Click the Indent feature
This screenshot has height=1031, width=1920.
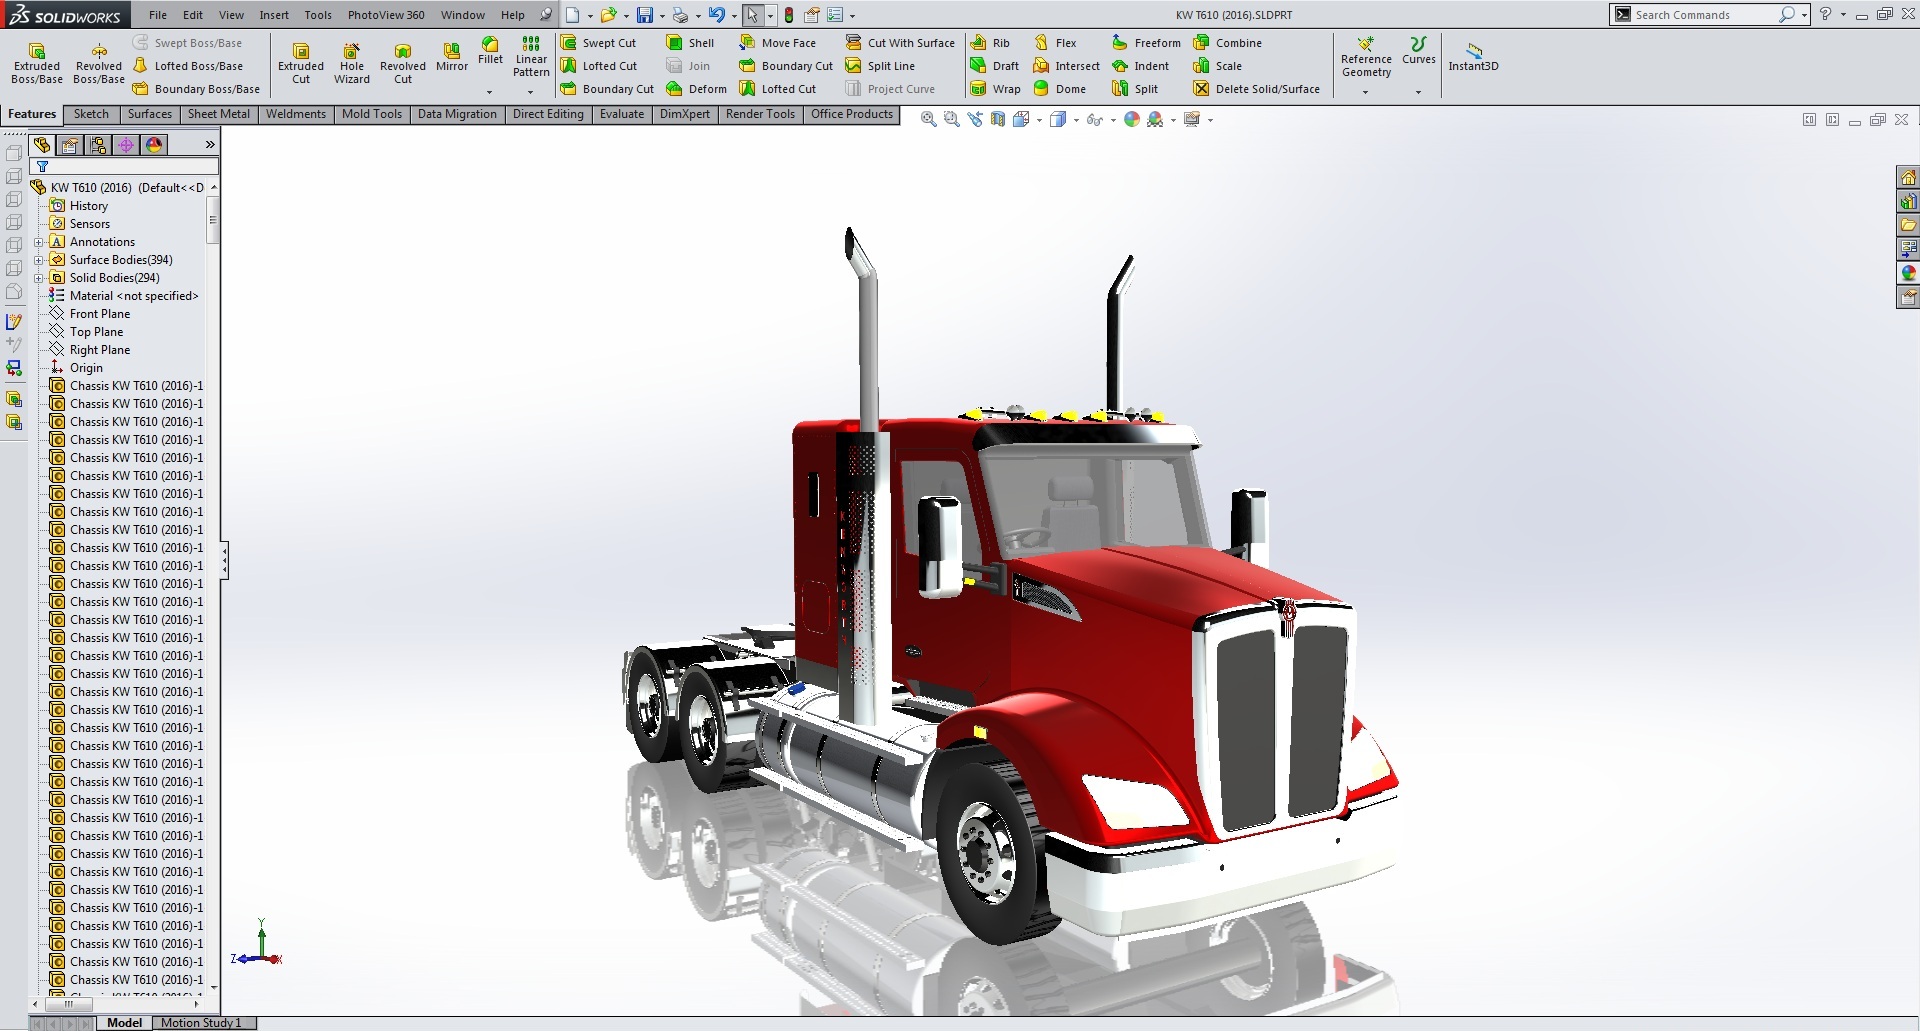coord(1140,66)
